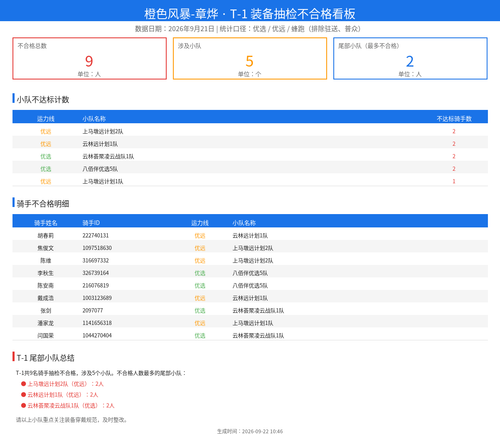Click rider name 焦俊文
500x434 pixels.
(x=46, y=248)
